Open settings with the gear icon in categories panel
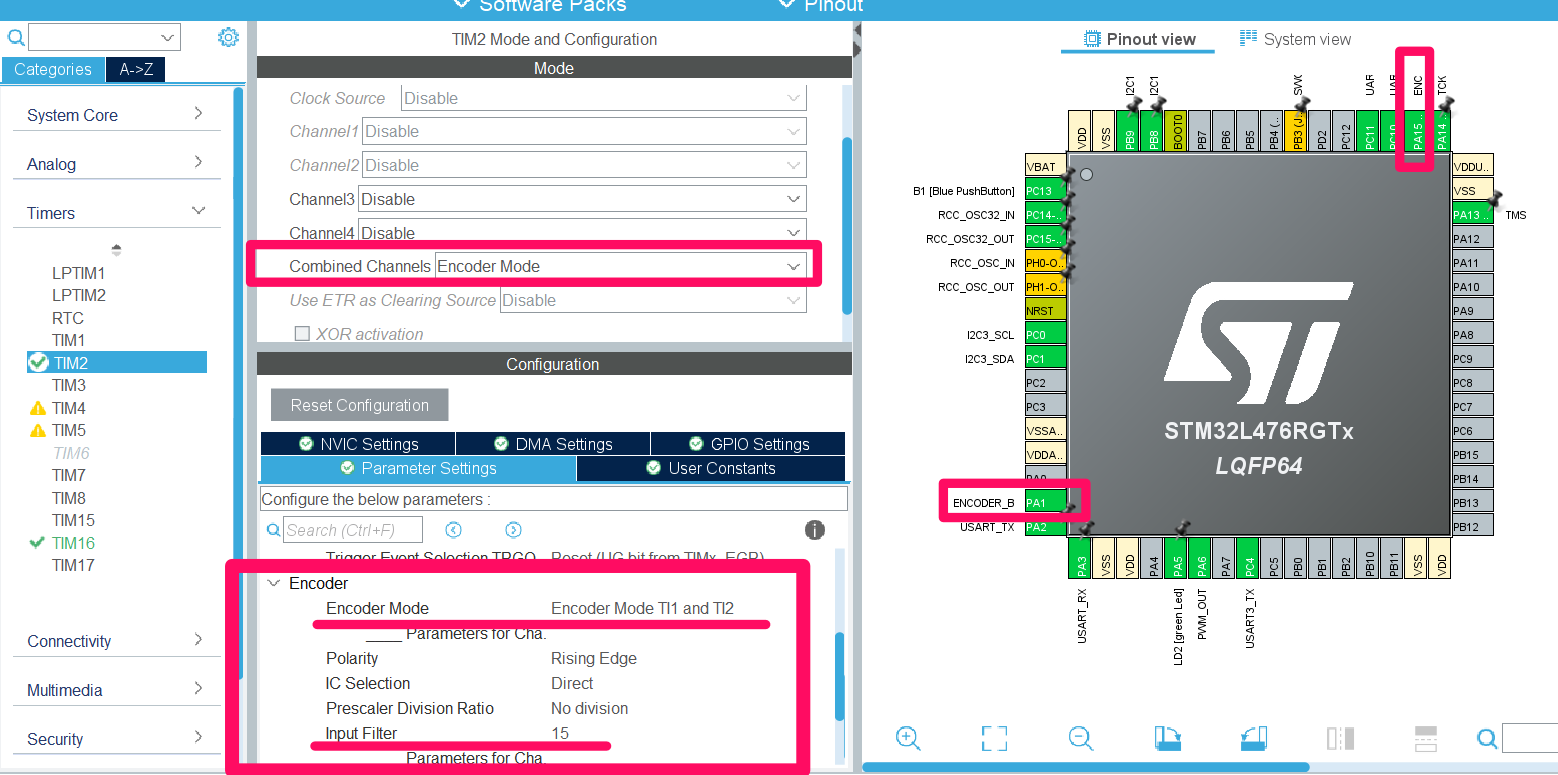 point(229,38)
